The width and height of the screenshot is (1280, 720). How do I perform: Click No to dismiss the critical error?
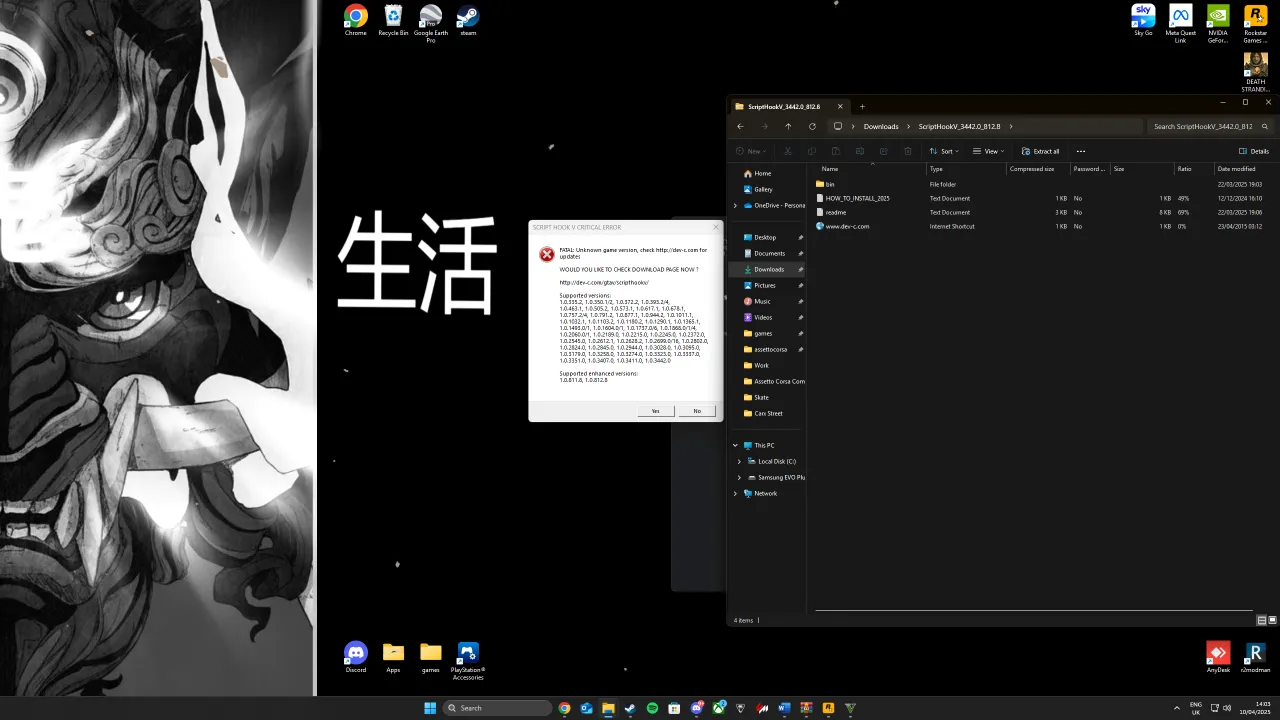coord(696,411)
